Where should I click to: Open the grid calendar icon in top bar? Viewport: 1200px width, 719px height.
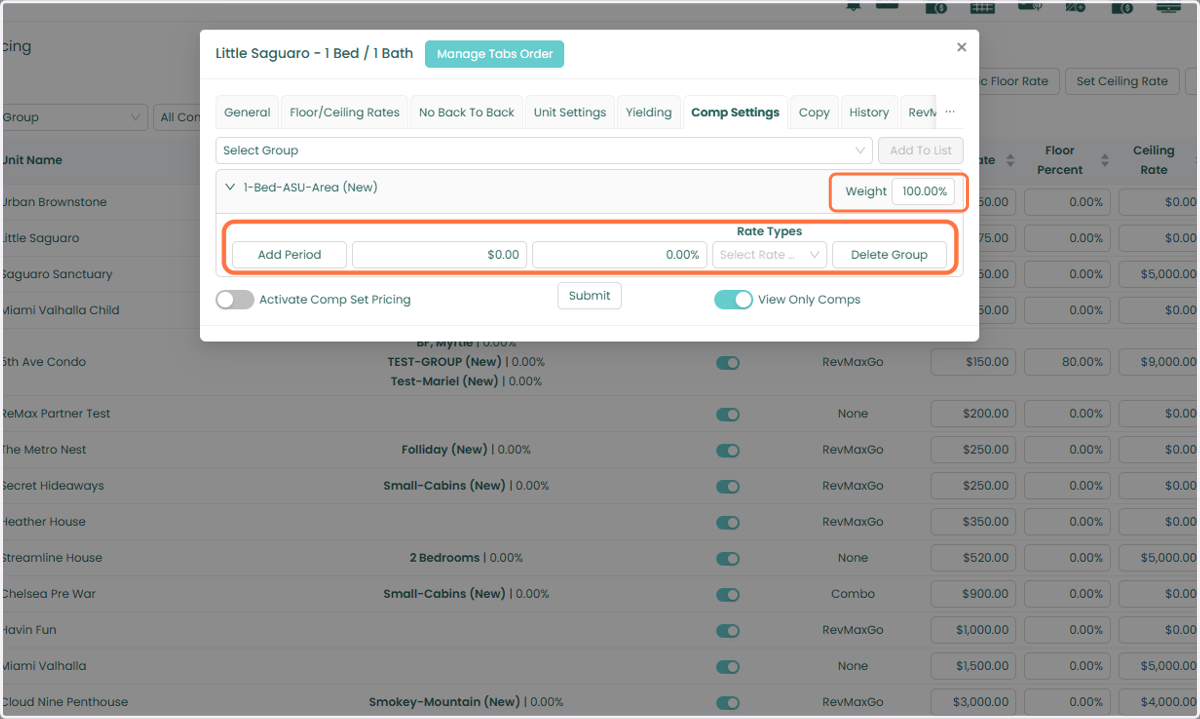[982, 7]
